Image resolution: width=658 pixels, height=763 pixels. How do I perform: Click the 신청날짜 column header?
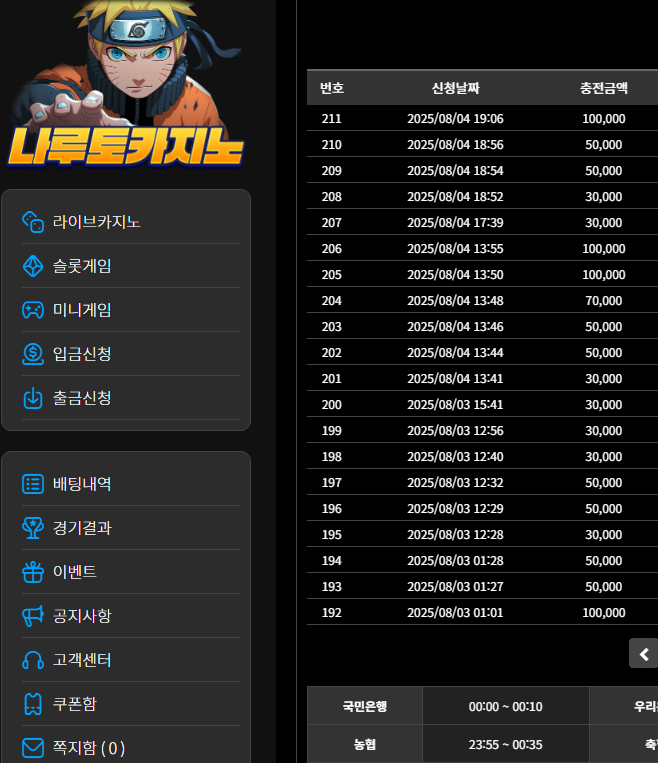(x=455, y=88)
